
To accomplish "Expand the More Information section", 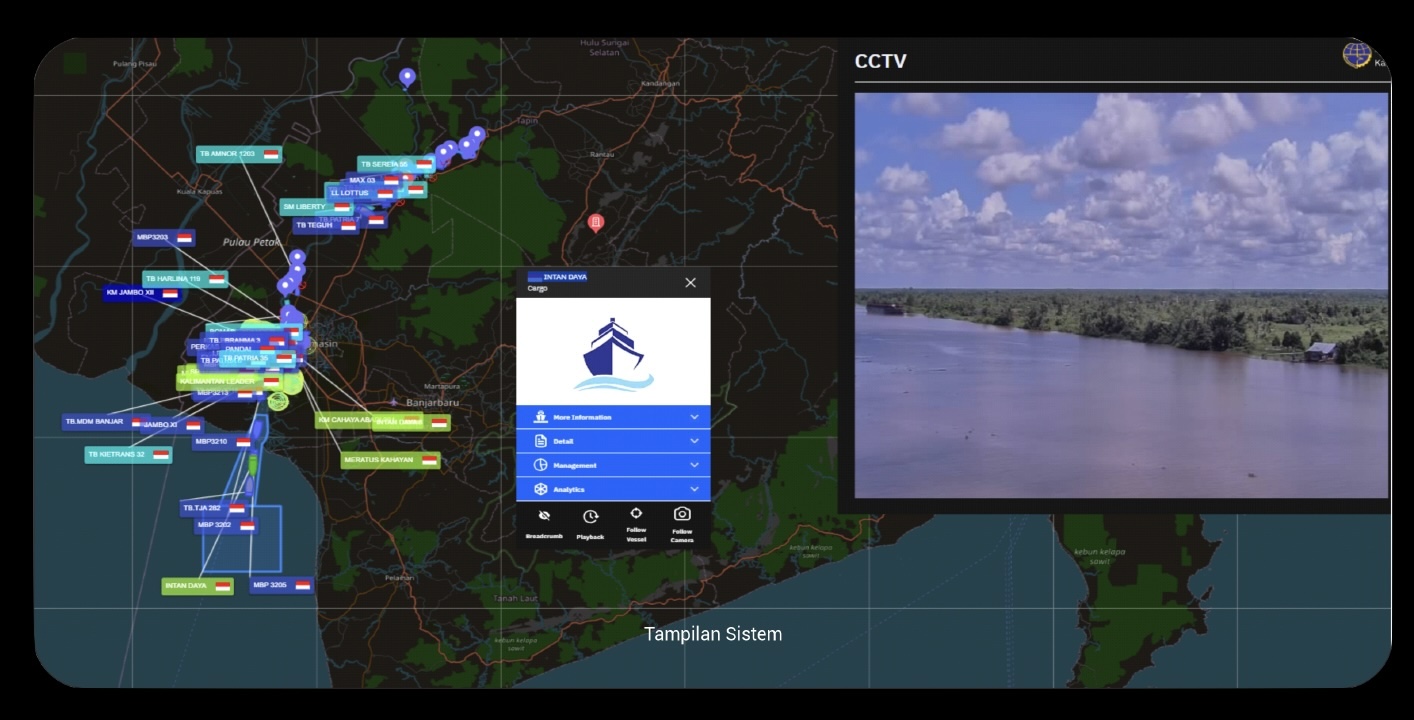I will click(613, 417).
